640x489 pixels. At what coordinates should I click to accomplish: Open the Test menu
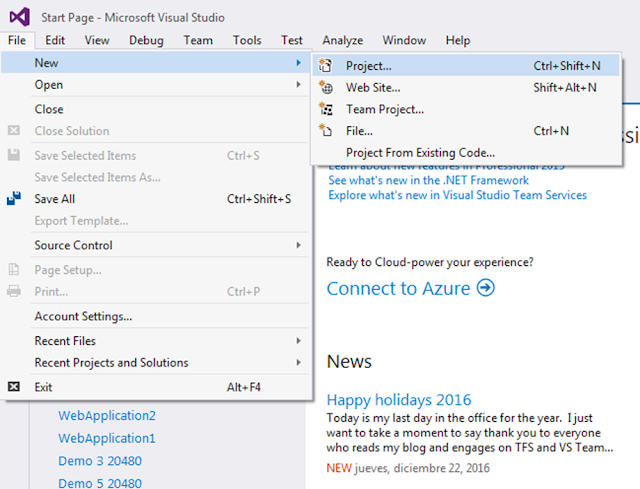pos(292,40)
